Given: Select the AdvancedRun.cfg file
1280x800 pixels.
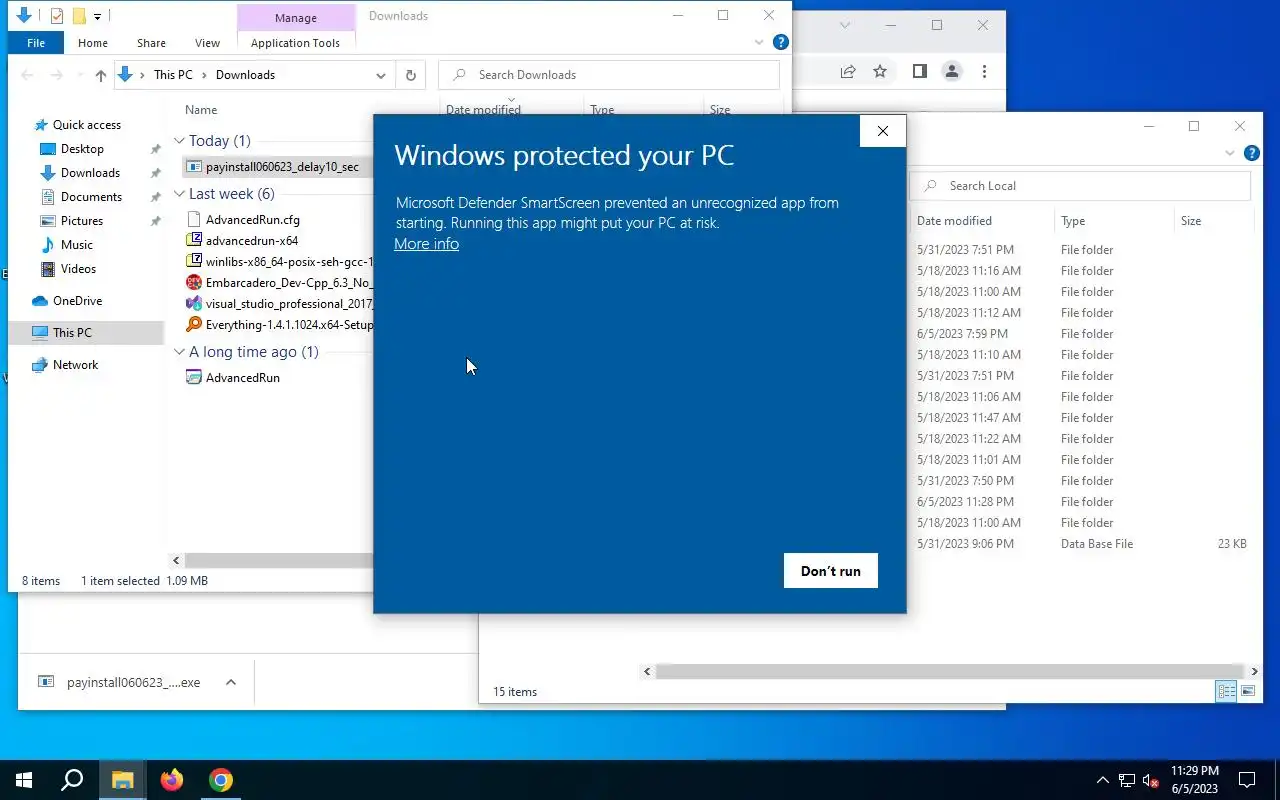Looking at the screenshot, I should pos(252,220).
